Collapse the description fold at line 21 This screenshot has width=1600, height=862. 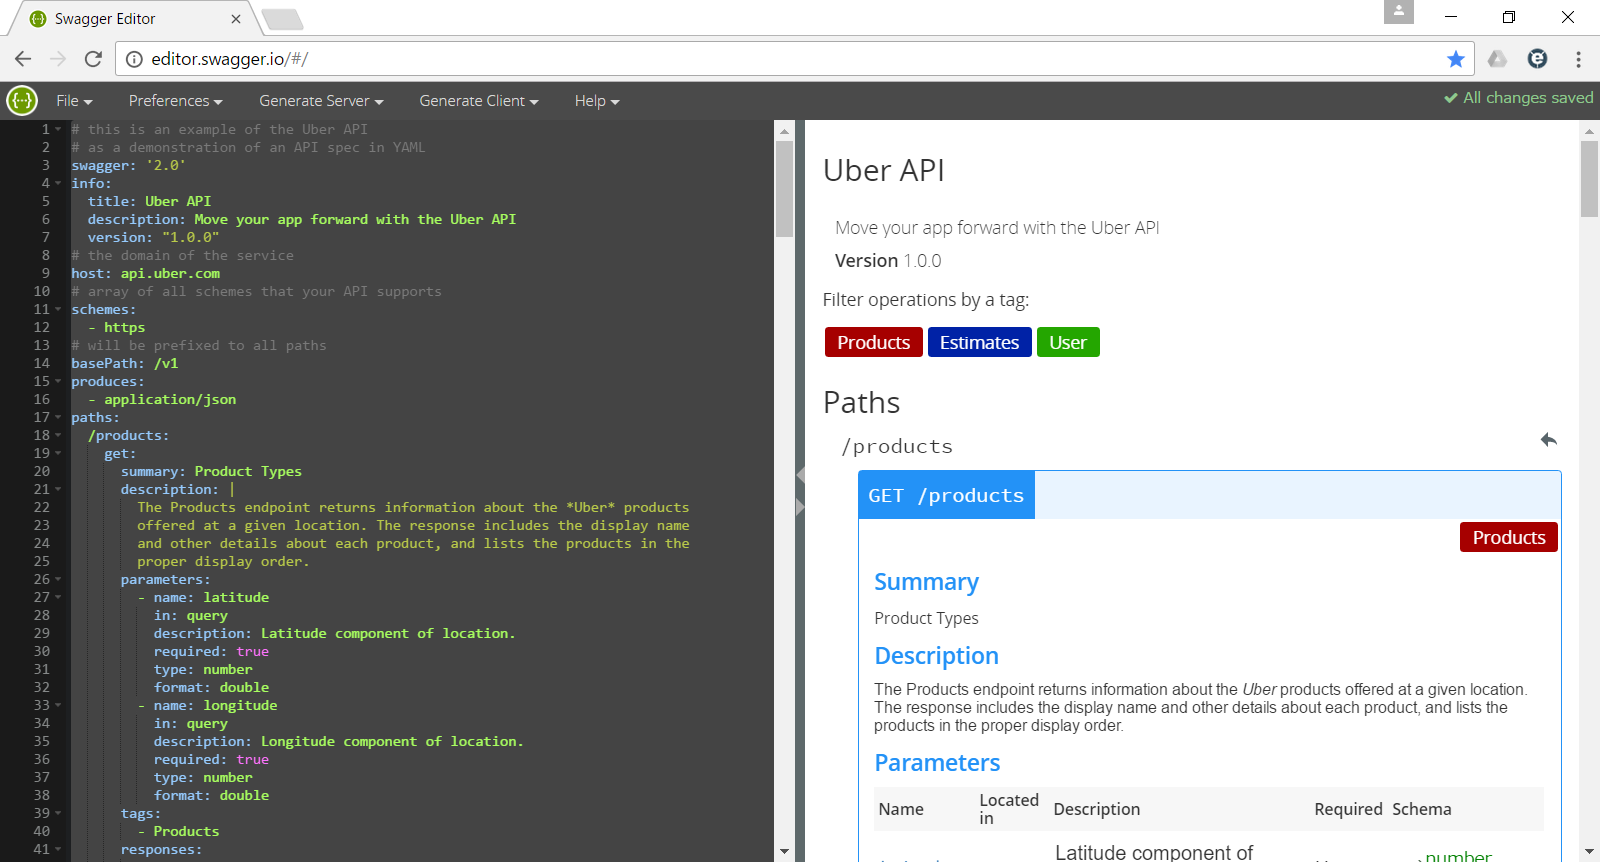tap(58, 489)
